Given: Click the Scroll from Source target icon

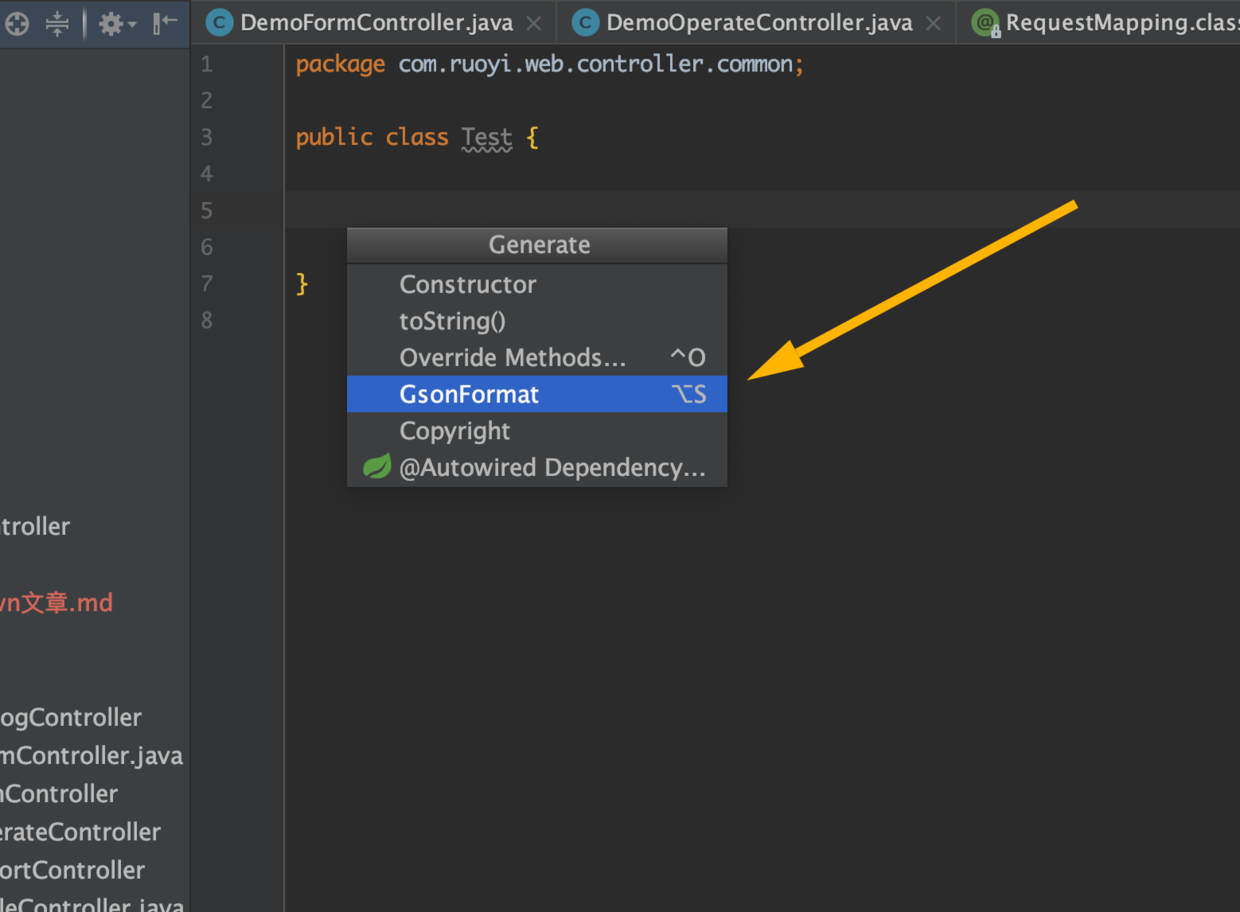Looking at the screenshot, I should (16, 24).
